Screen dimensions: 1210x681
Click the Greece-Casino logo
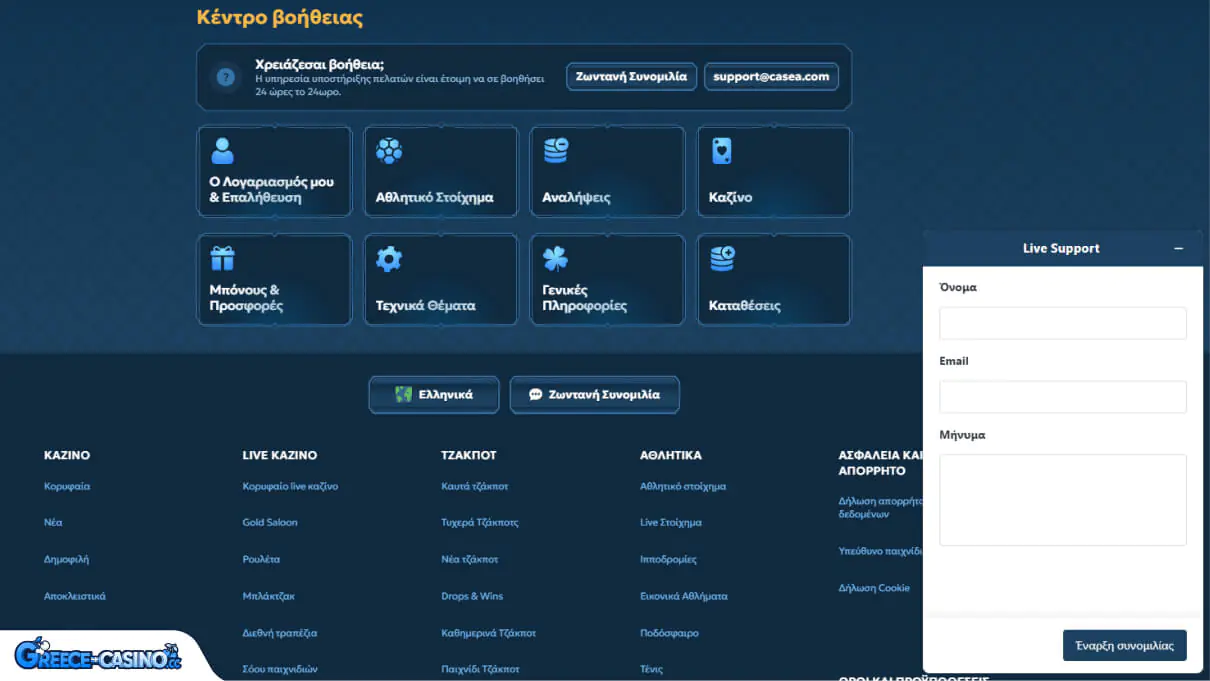(x=98, y=655)
